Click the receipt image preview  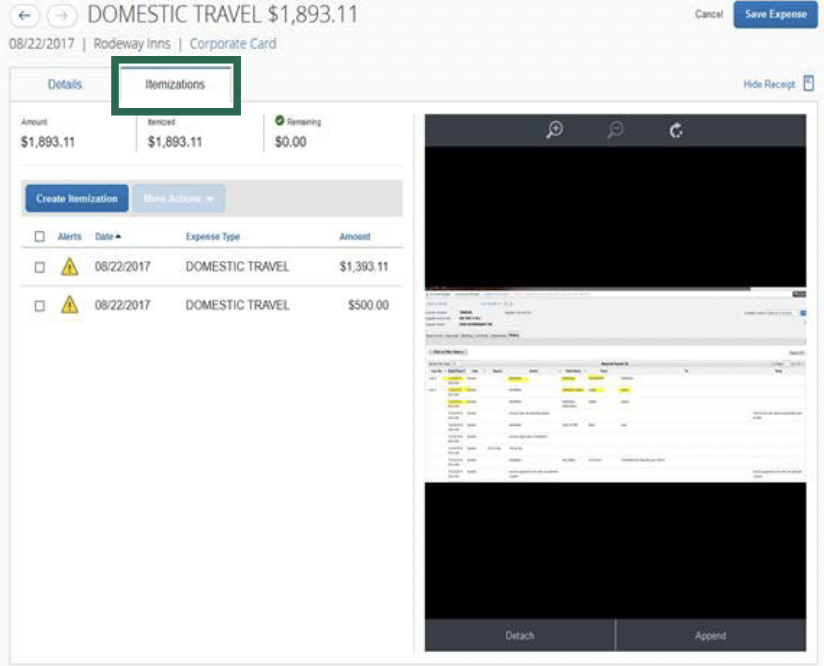(x=615, y=385)
